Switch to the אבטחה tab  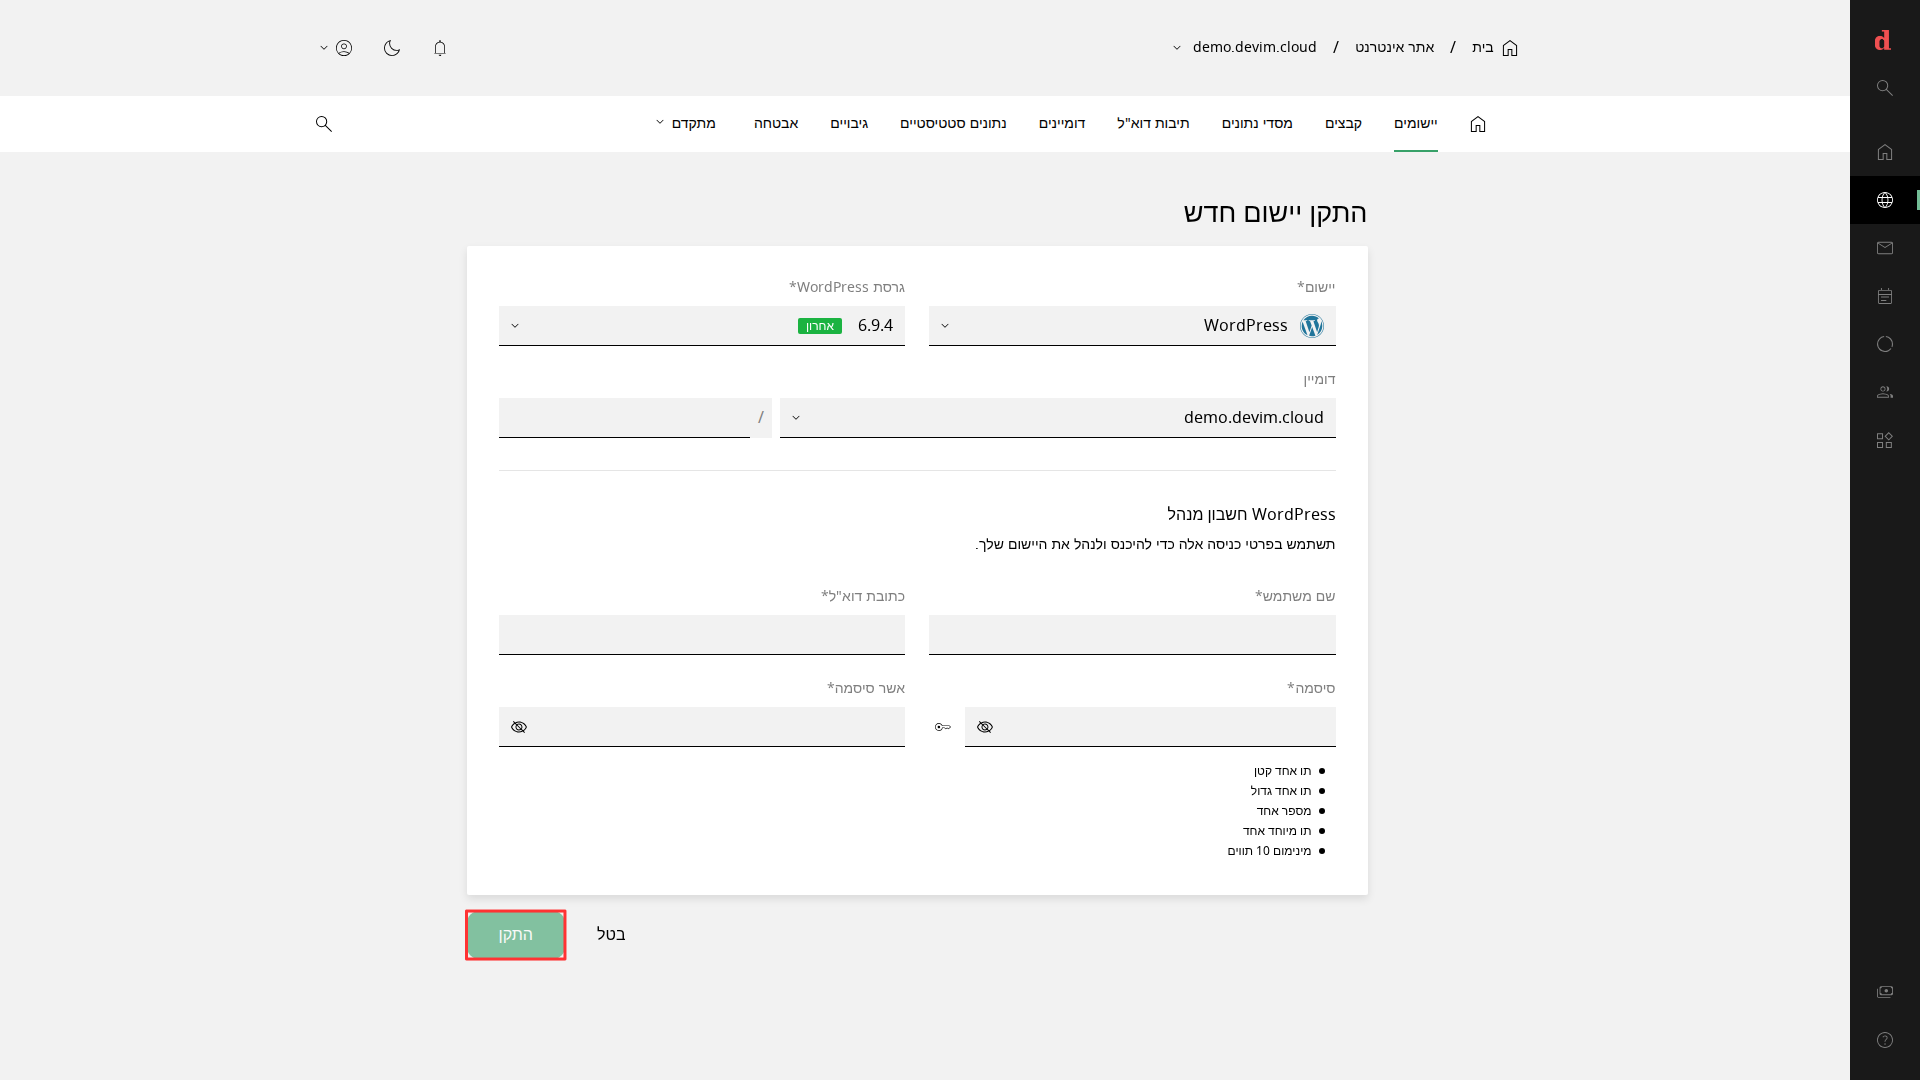coord(776,123)
